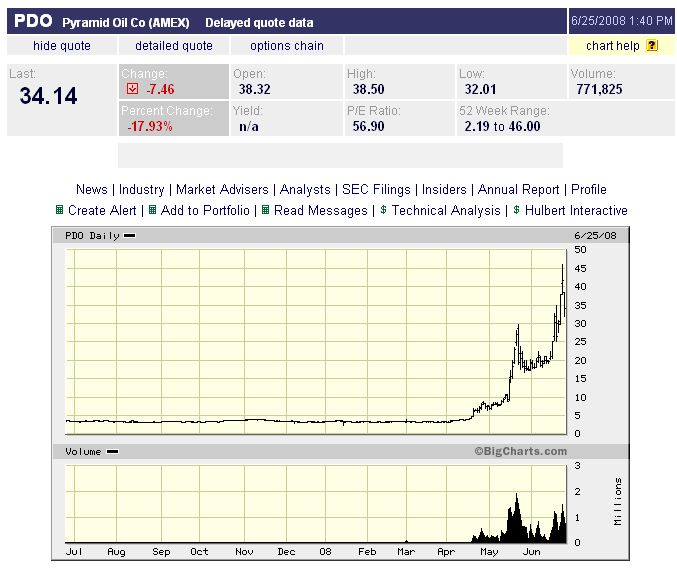Open the Industry link
This screenshot has width=677, height=570.
click(x=142, y=189)
